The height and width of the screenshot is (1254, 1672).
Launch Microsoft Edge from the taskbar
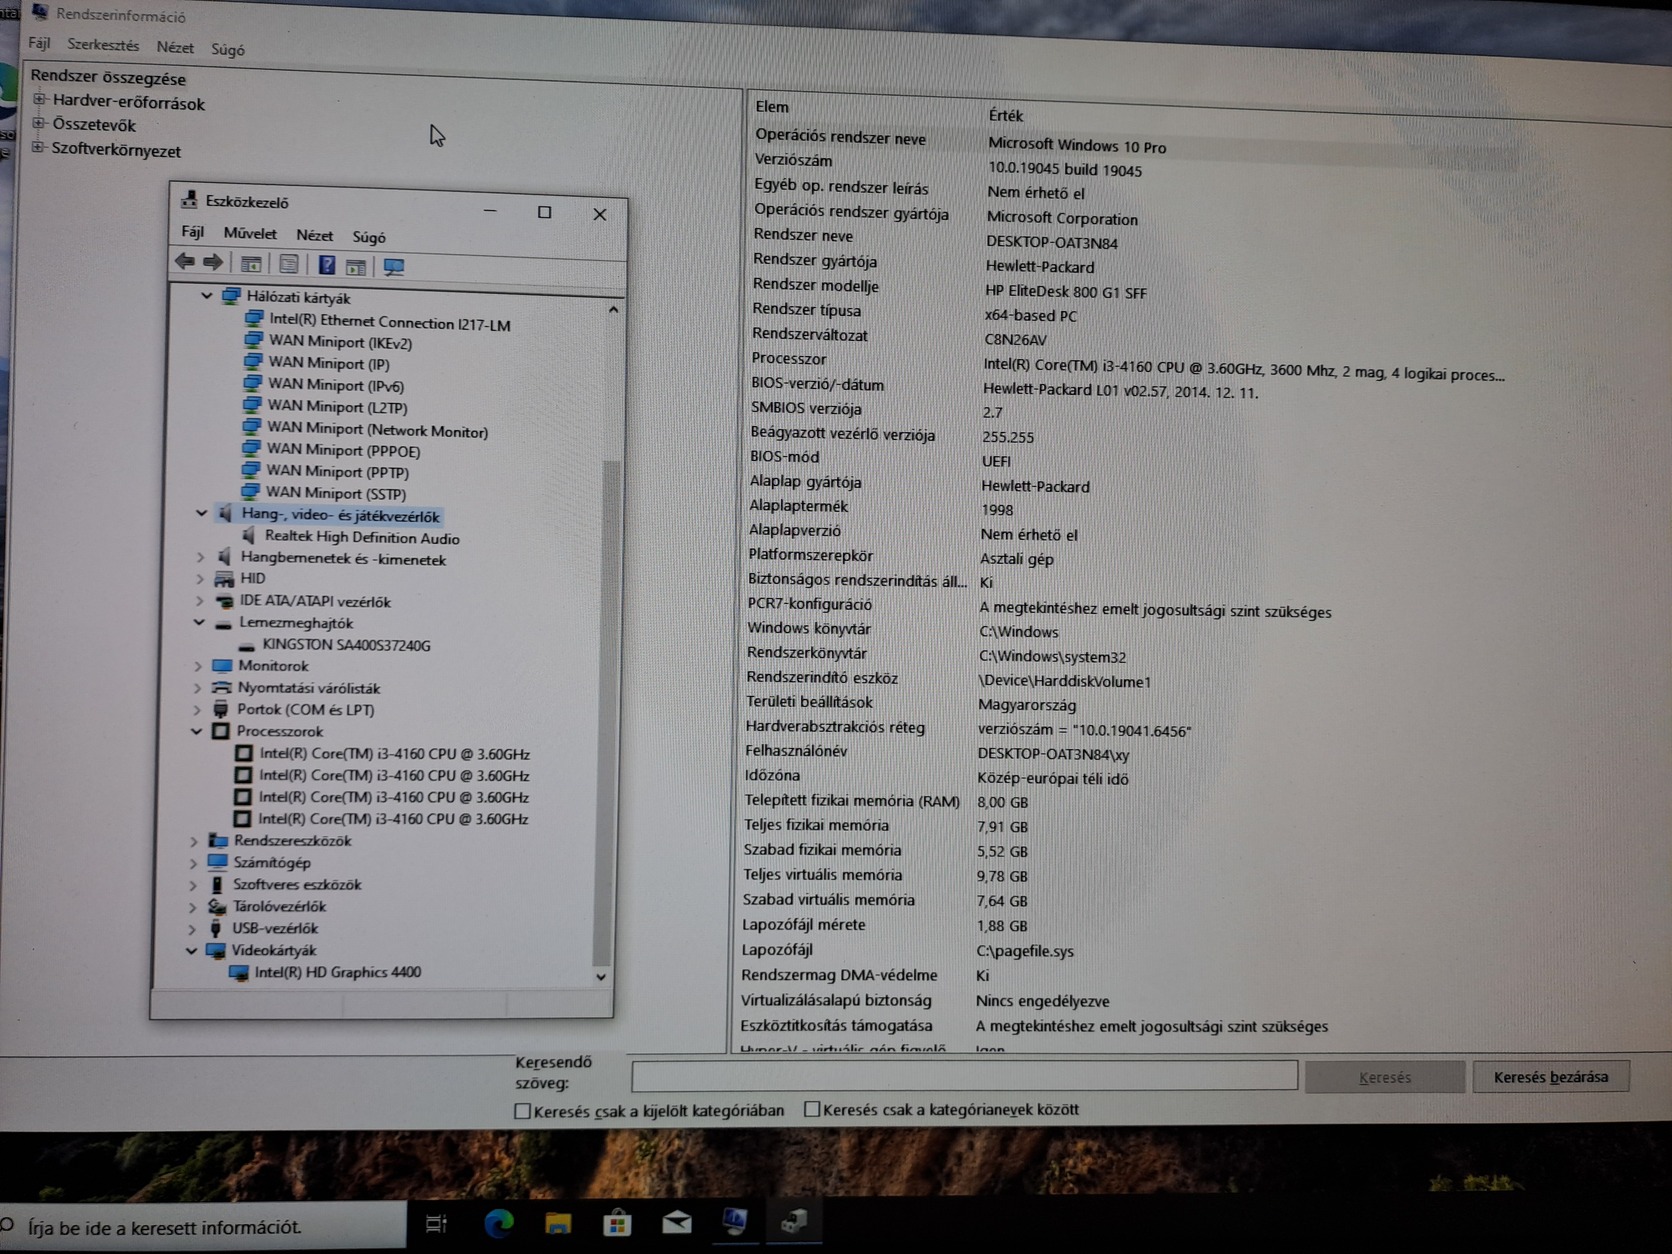coord(498,1223)
